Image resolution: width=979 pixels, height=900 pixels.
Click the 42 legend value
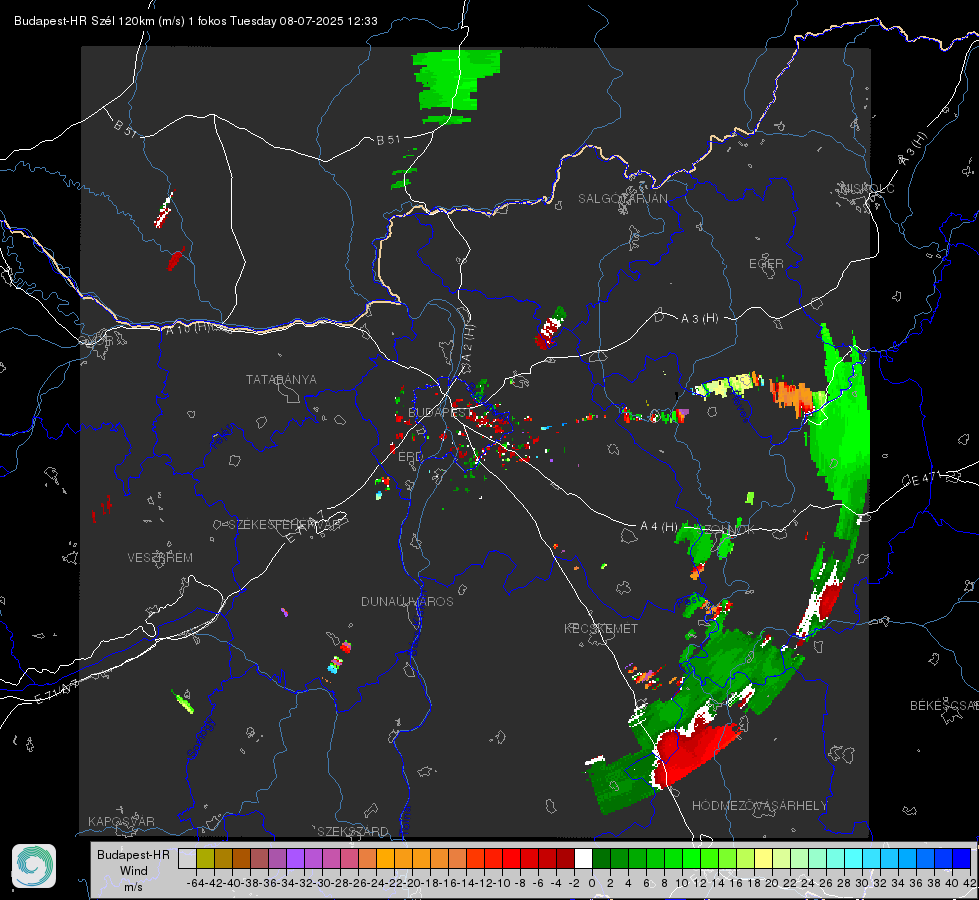(x=969, y=883)
